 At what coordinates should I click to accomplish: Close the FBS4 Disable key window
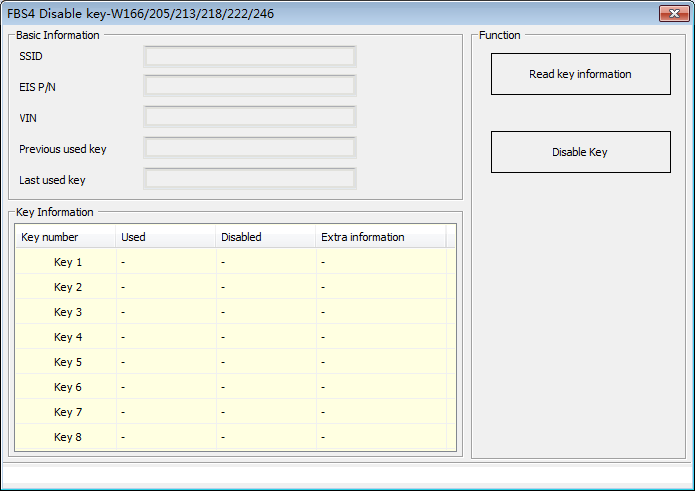click(x=671, y=14)
